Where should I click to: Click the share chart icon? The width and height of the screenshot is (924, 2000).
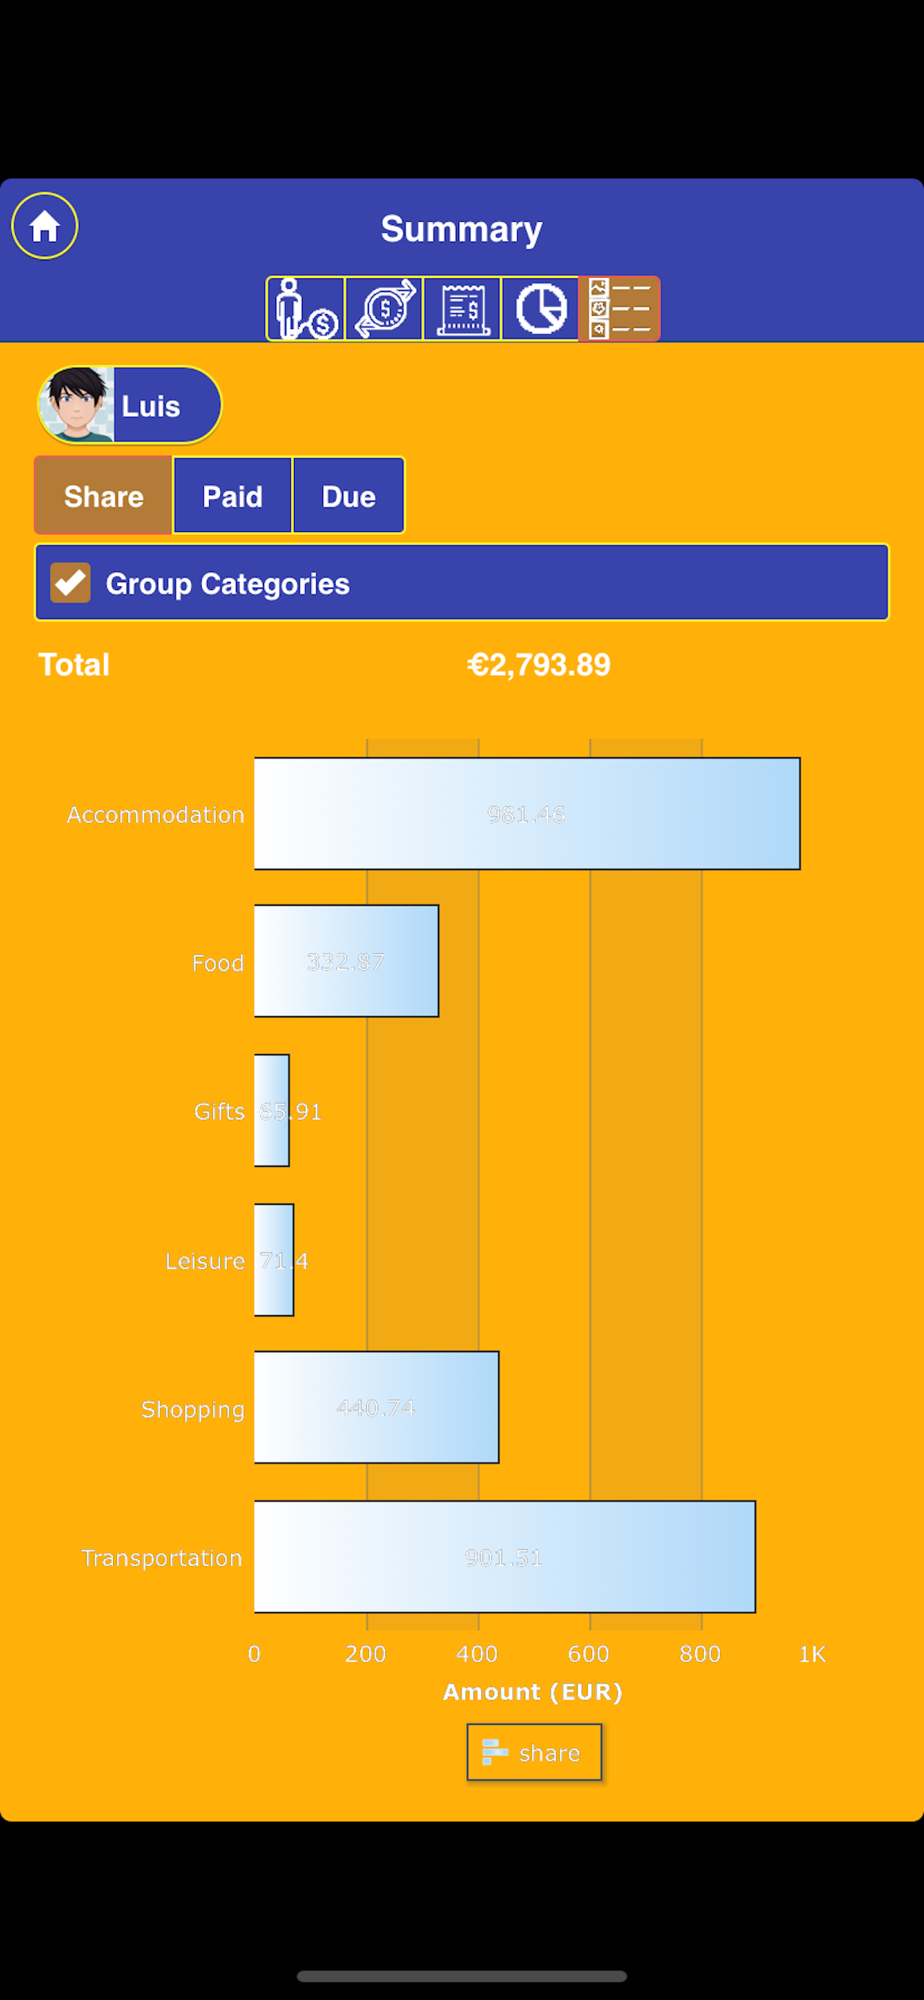[495, 1752]
